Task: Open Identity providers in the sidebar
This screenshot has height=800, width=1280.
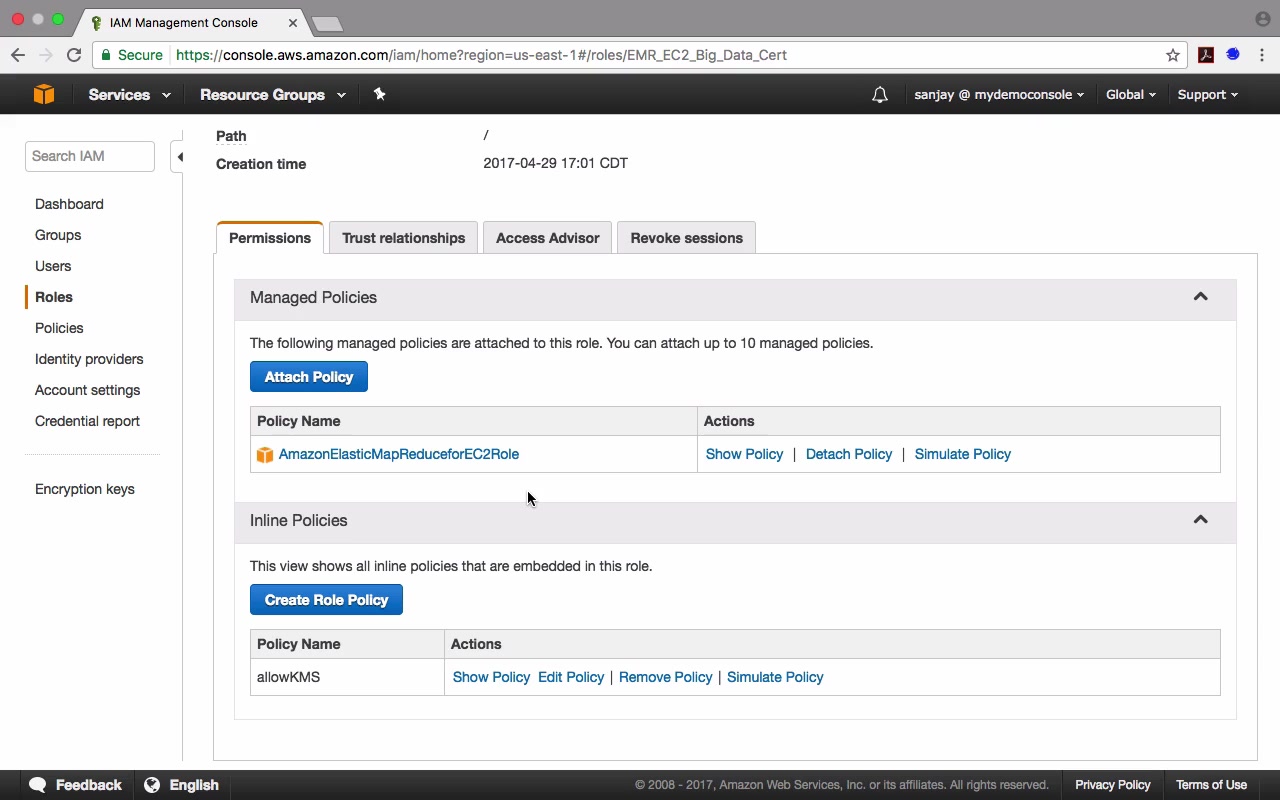Action: (x=89, y=359)
